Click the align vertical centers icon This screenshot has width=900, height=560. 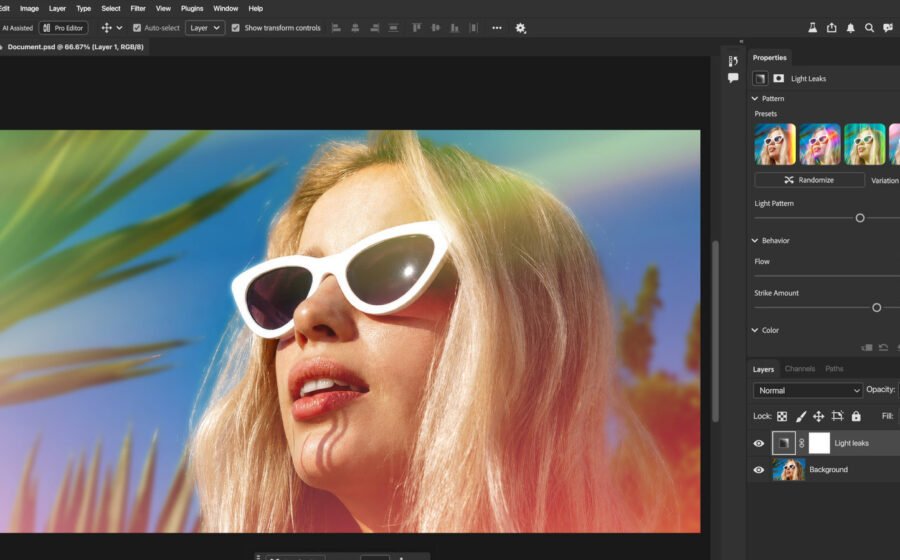436,28
